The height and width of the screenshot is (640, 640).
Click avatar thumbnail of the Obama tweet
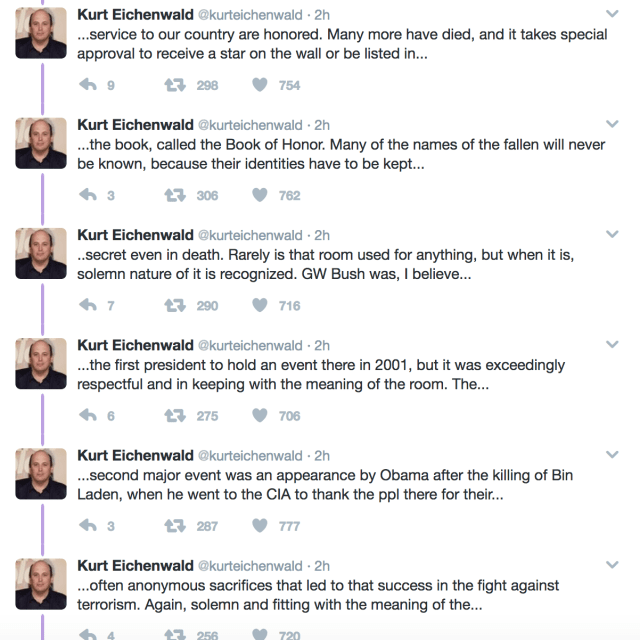pos(41,473)
